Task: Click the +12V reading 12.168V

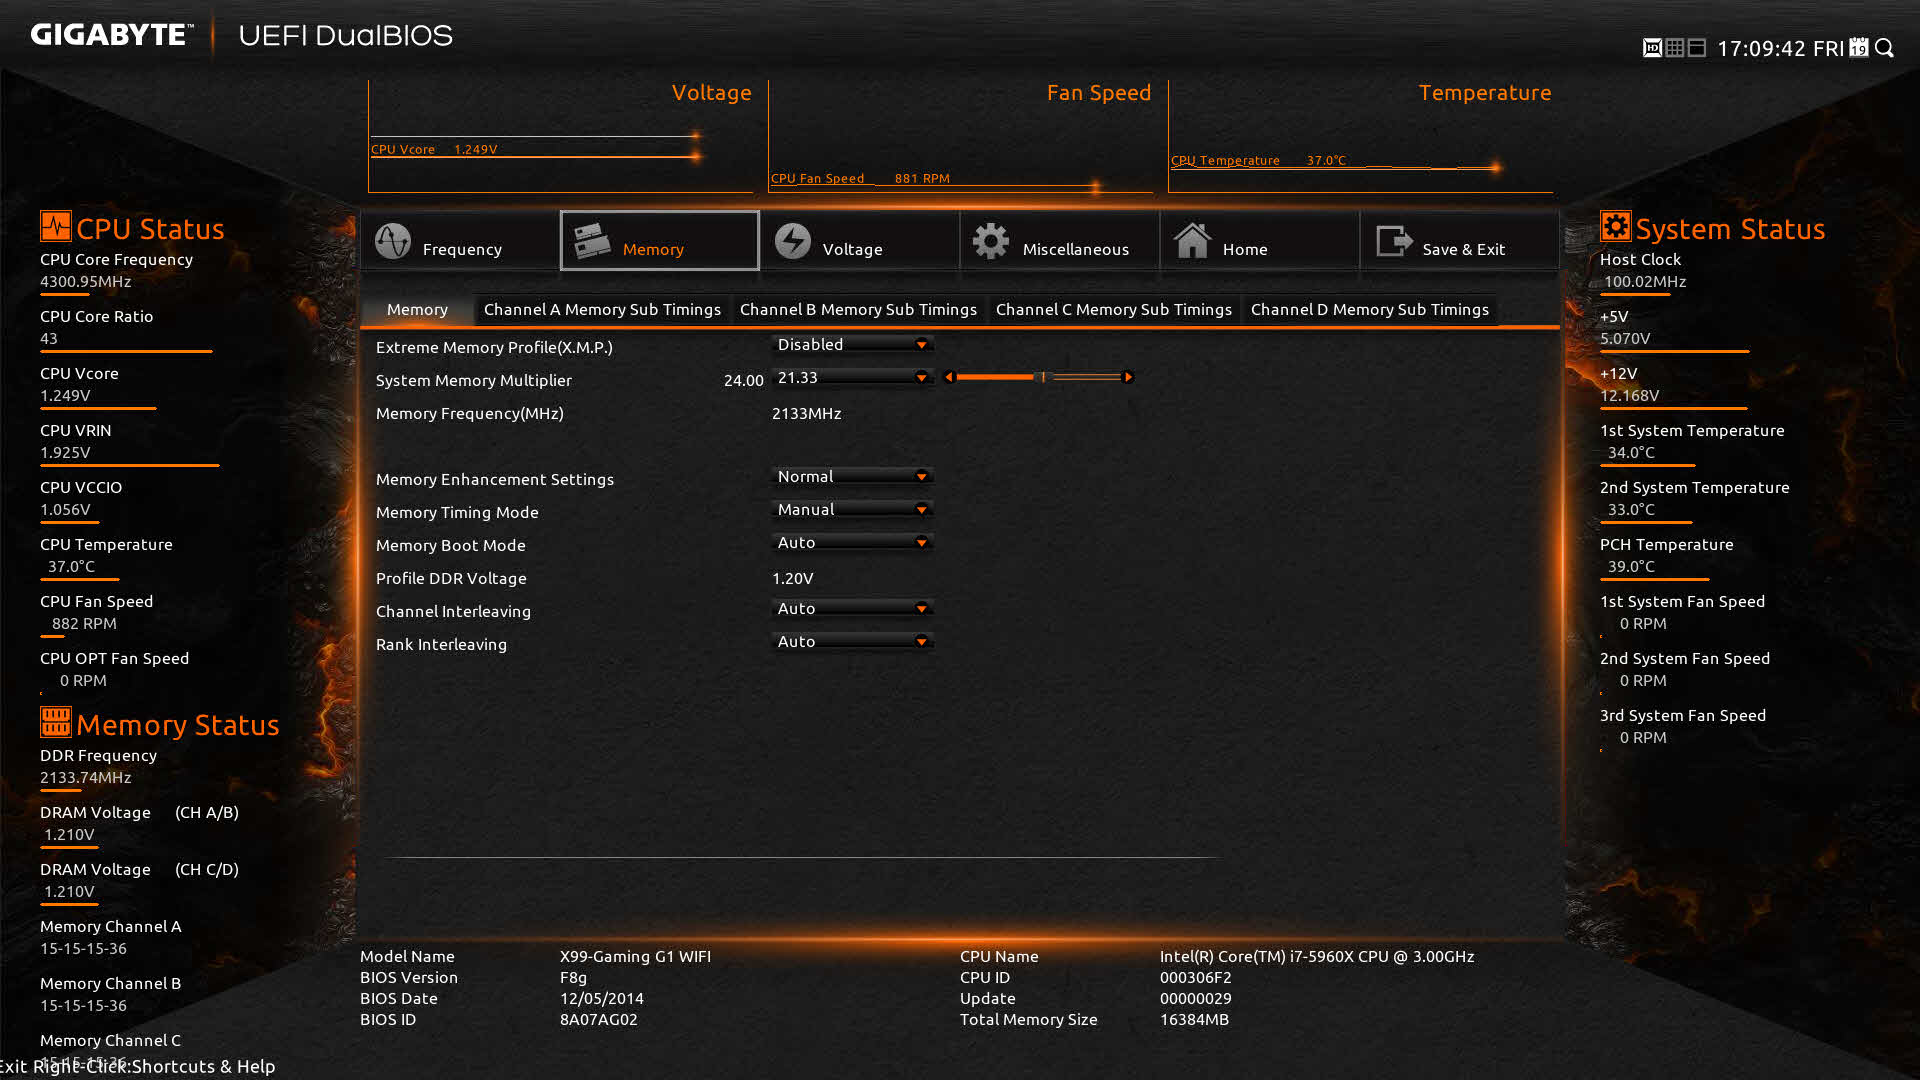Action: click(1630, 395)
